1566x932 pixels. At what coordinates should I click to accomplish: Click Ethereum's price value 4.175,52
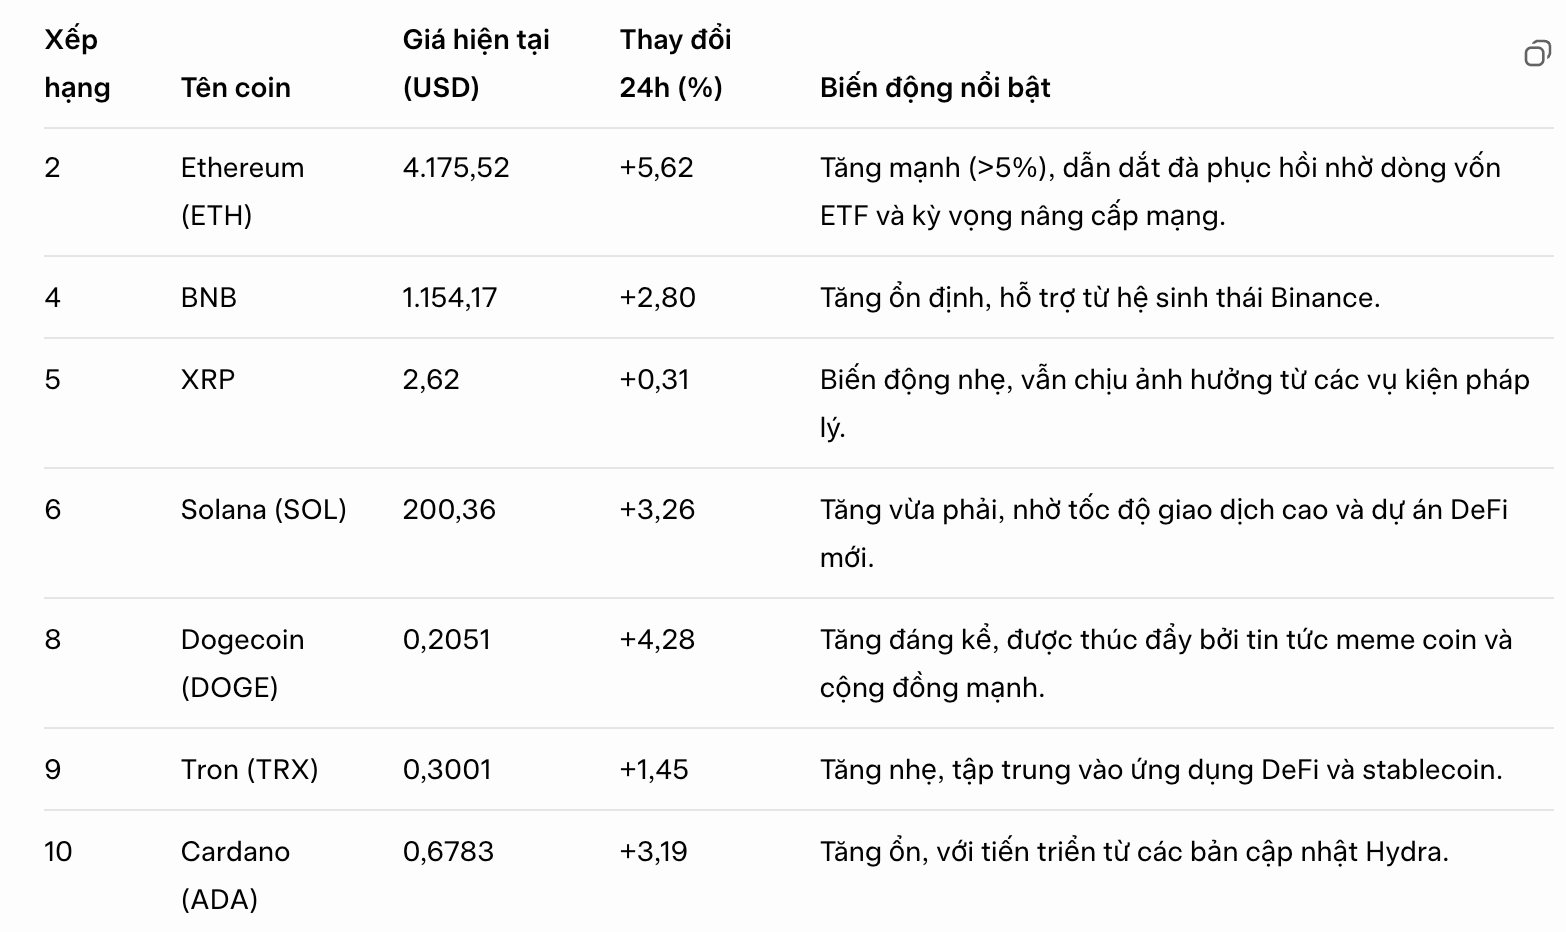pos(456,168)
